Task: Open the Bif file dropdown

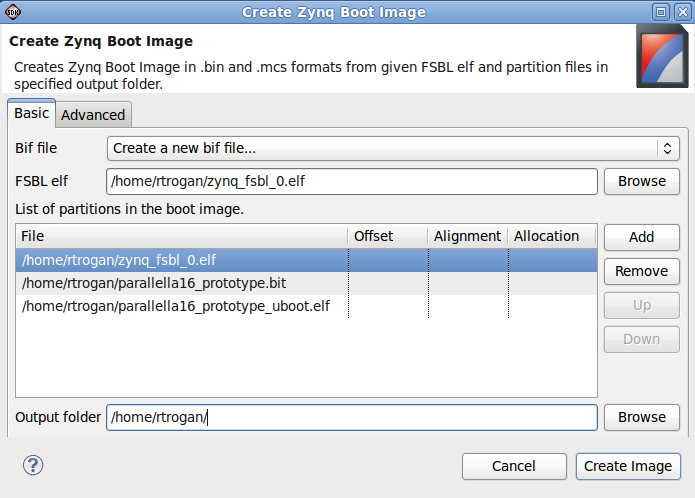Action: point(393,148)
